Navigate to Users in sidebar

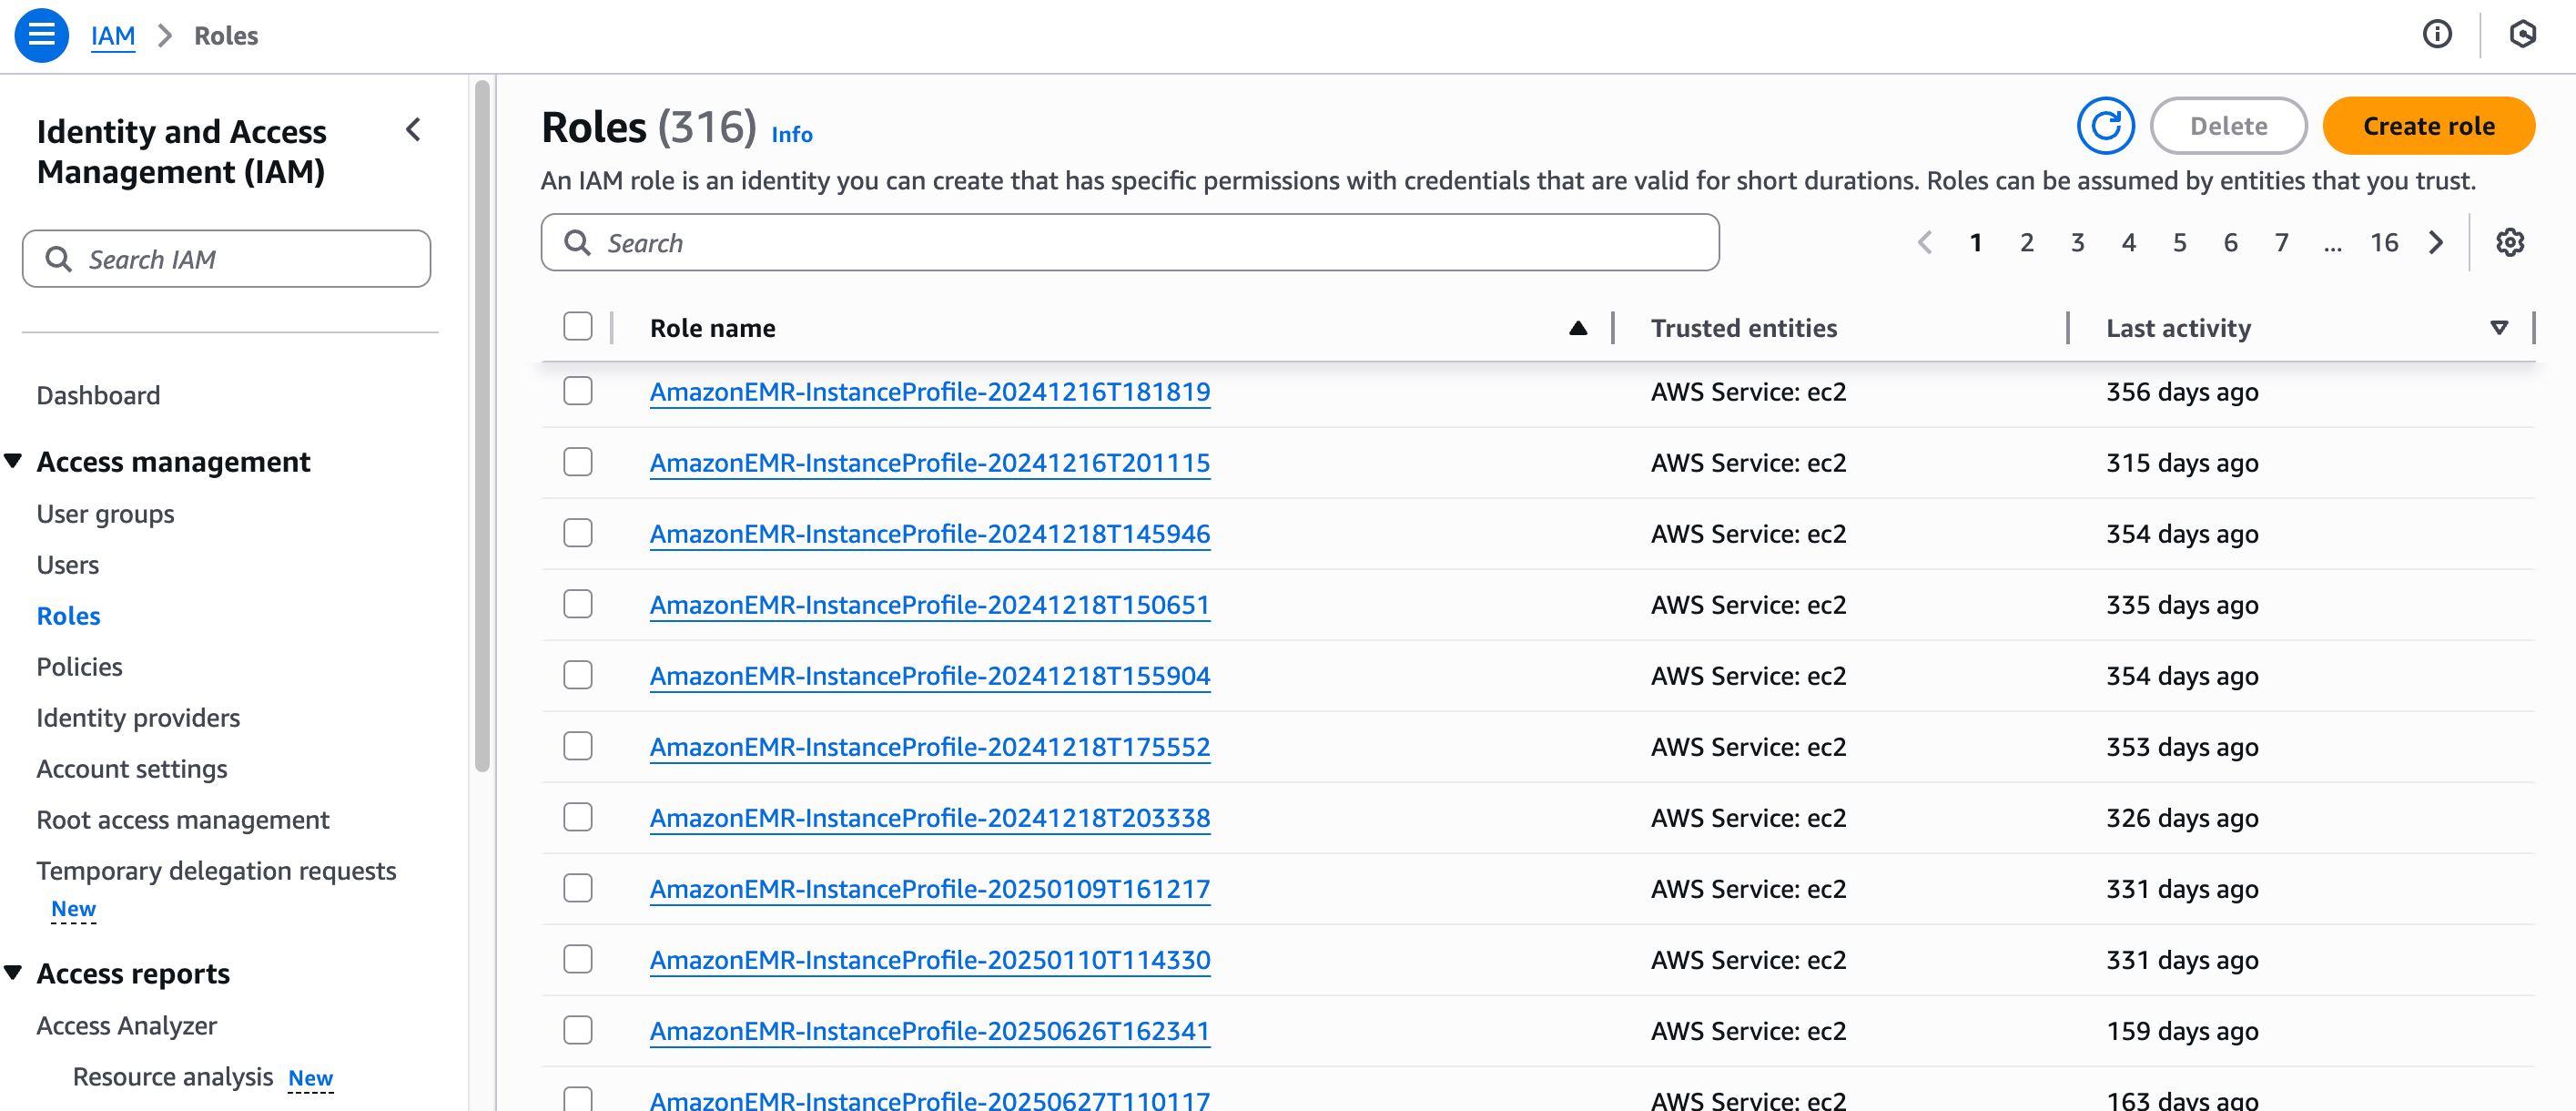(67, 564)
